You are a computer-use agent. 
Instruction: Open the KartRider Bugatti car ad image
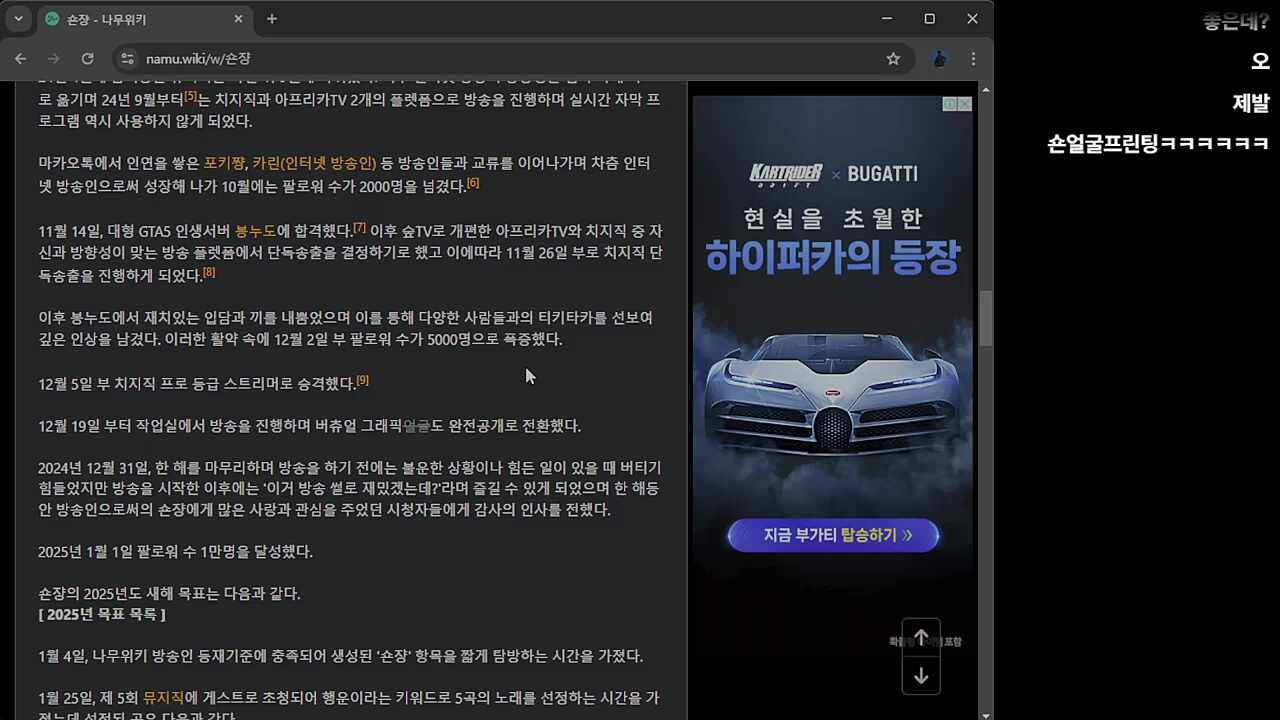click(x=833, y=395)
